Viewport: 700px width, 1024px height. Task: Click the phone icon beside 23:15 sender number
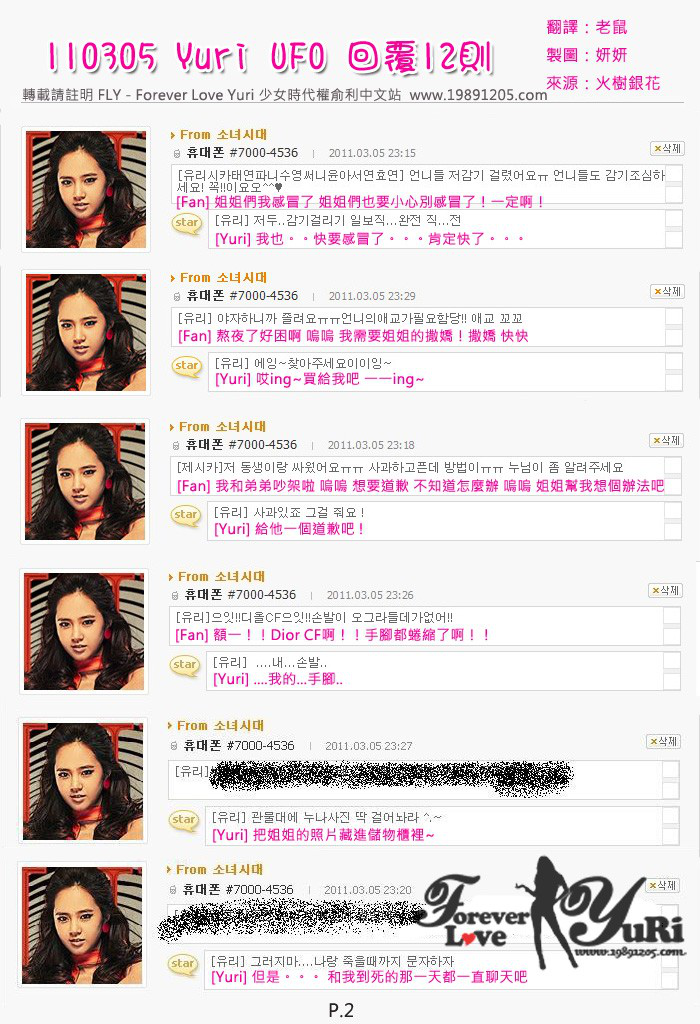(x=176, y=153)
